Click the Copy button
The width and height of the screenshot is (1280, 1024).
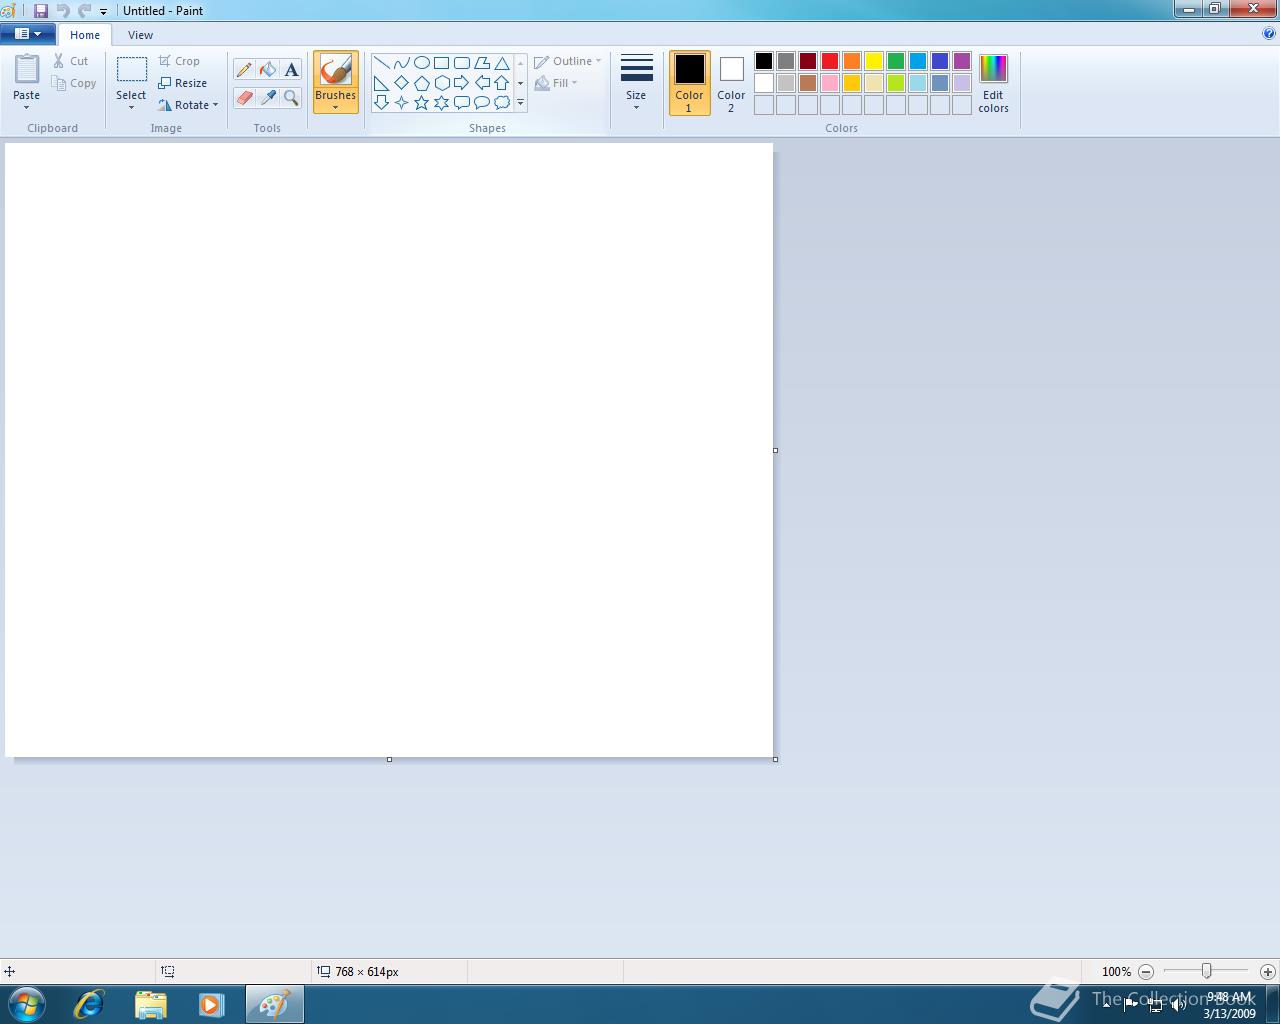(75, 83)
